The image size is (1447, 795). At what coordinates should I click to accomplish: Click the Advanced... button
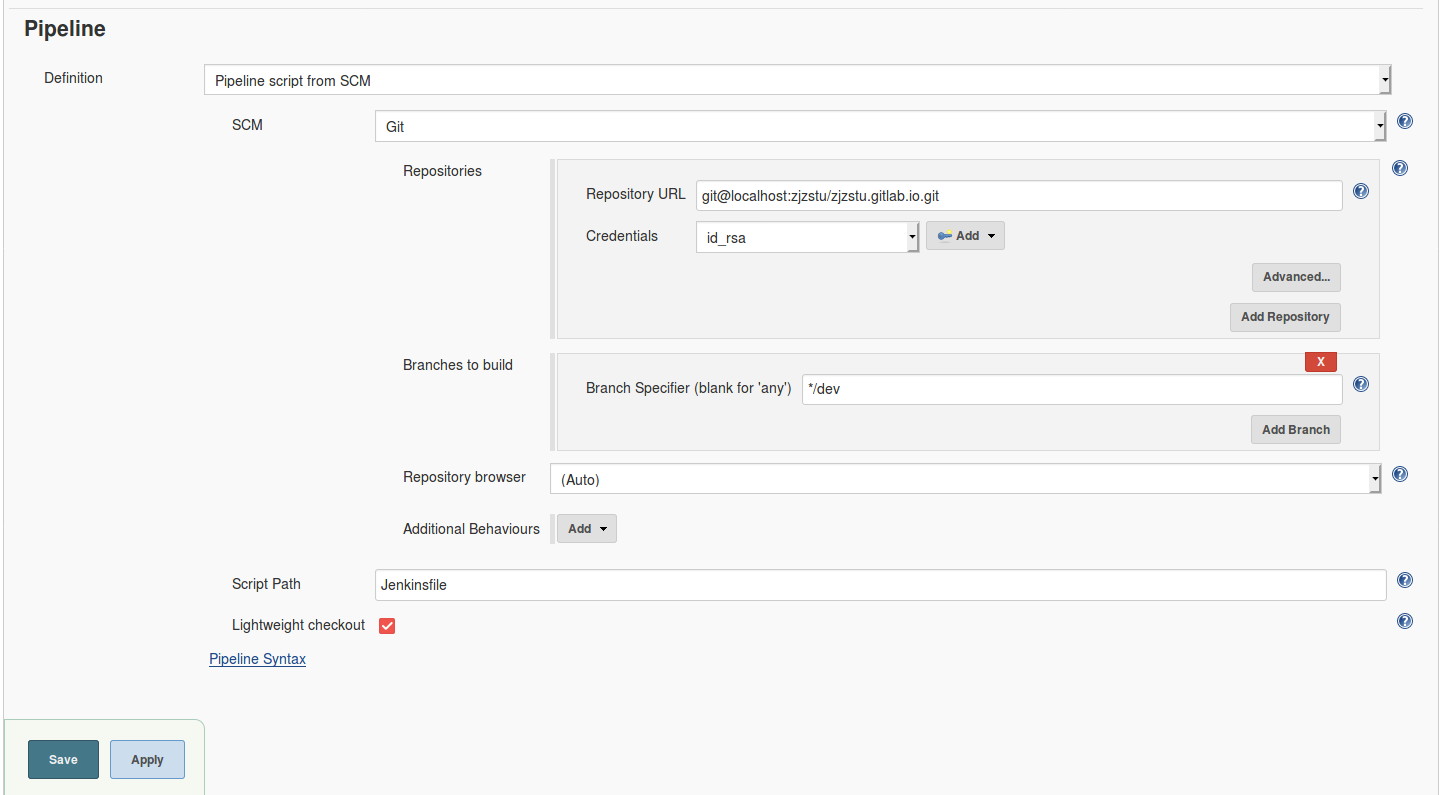(x=1295, y=277)
